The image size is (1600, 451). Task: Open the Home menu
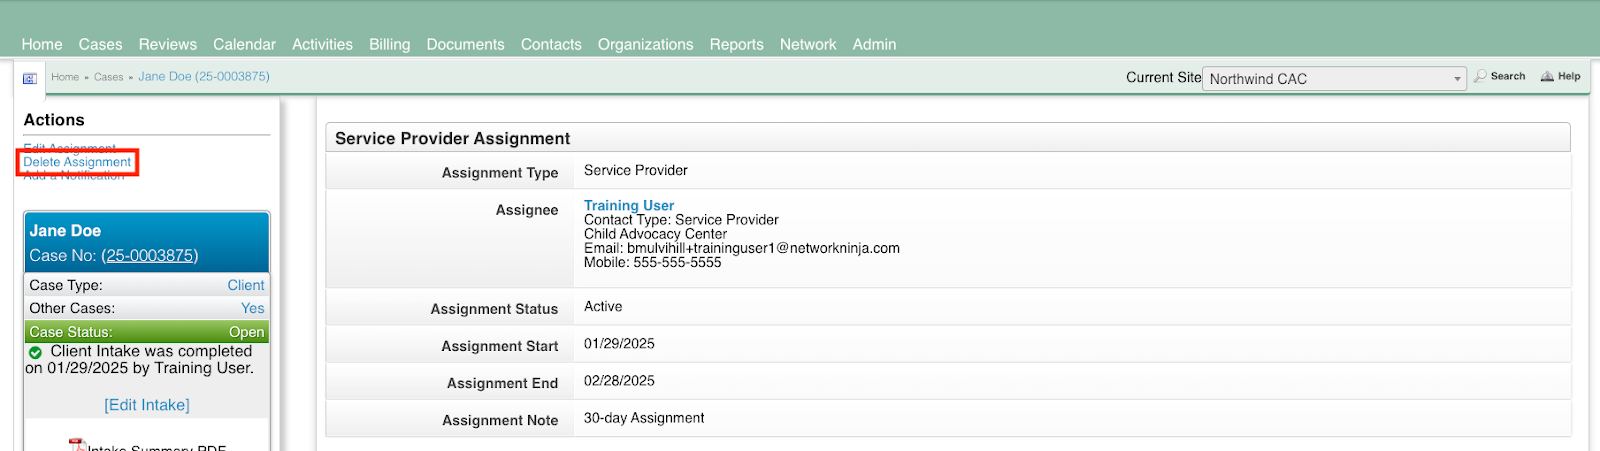click(x=42, y=44)
